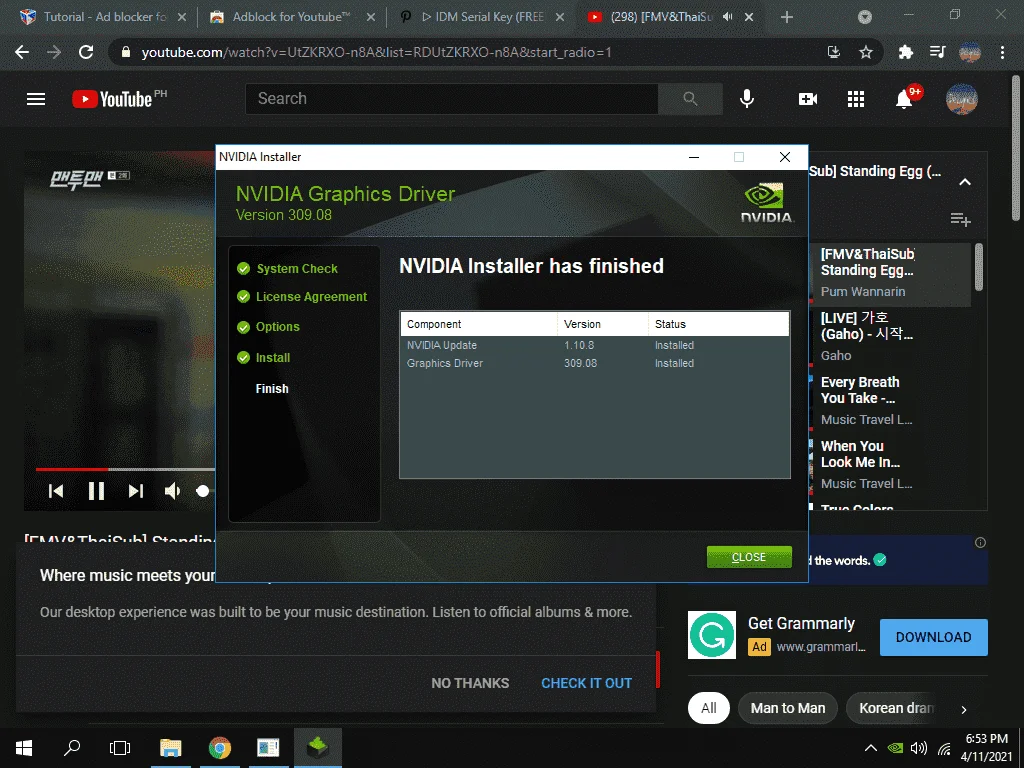Open system volume tray icon
Viewport: 1024px width, 768px height.
(x=919, y=748)
